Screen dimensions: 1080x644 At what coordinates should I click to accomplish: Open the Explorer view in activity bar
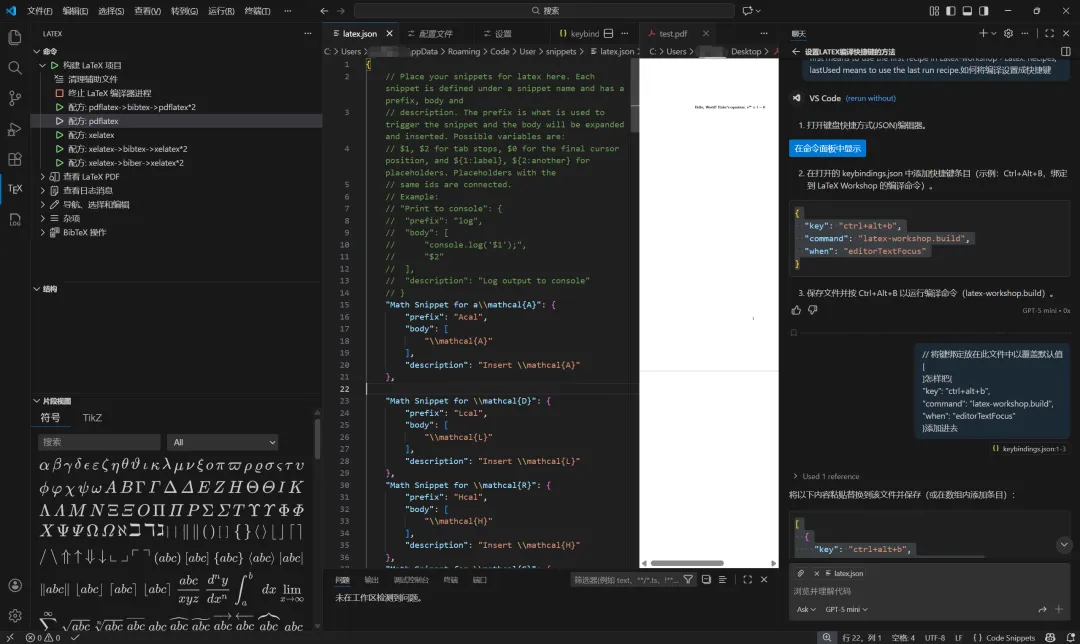click(x=15, y=37)
